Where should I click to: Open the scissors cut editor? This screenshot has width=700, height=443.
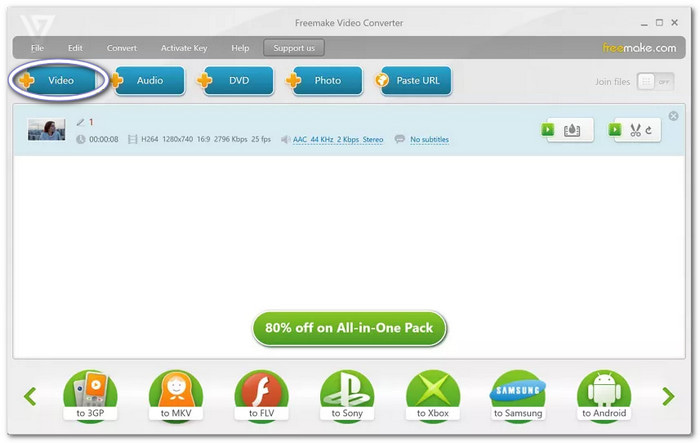[x=635, y=130]
